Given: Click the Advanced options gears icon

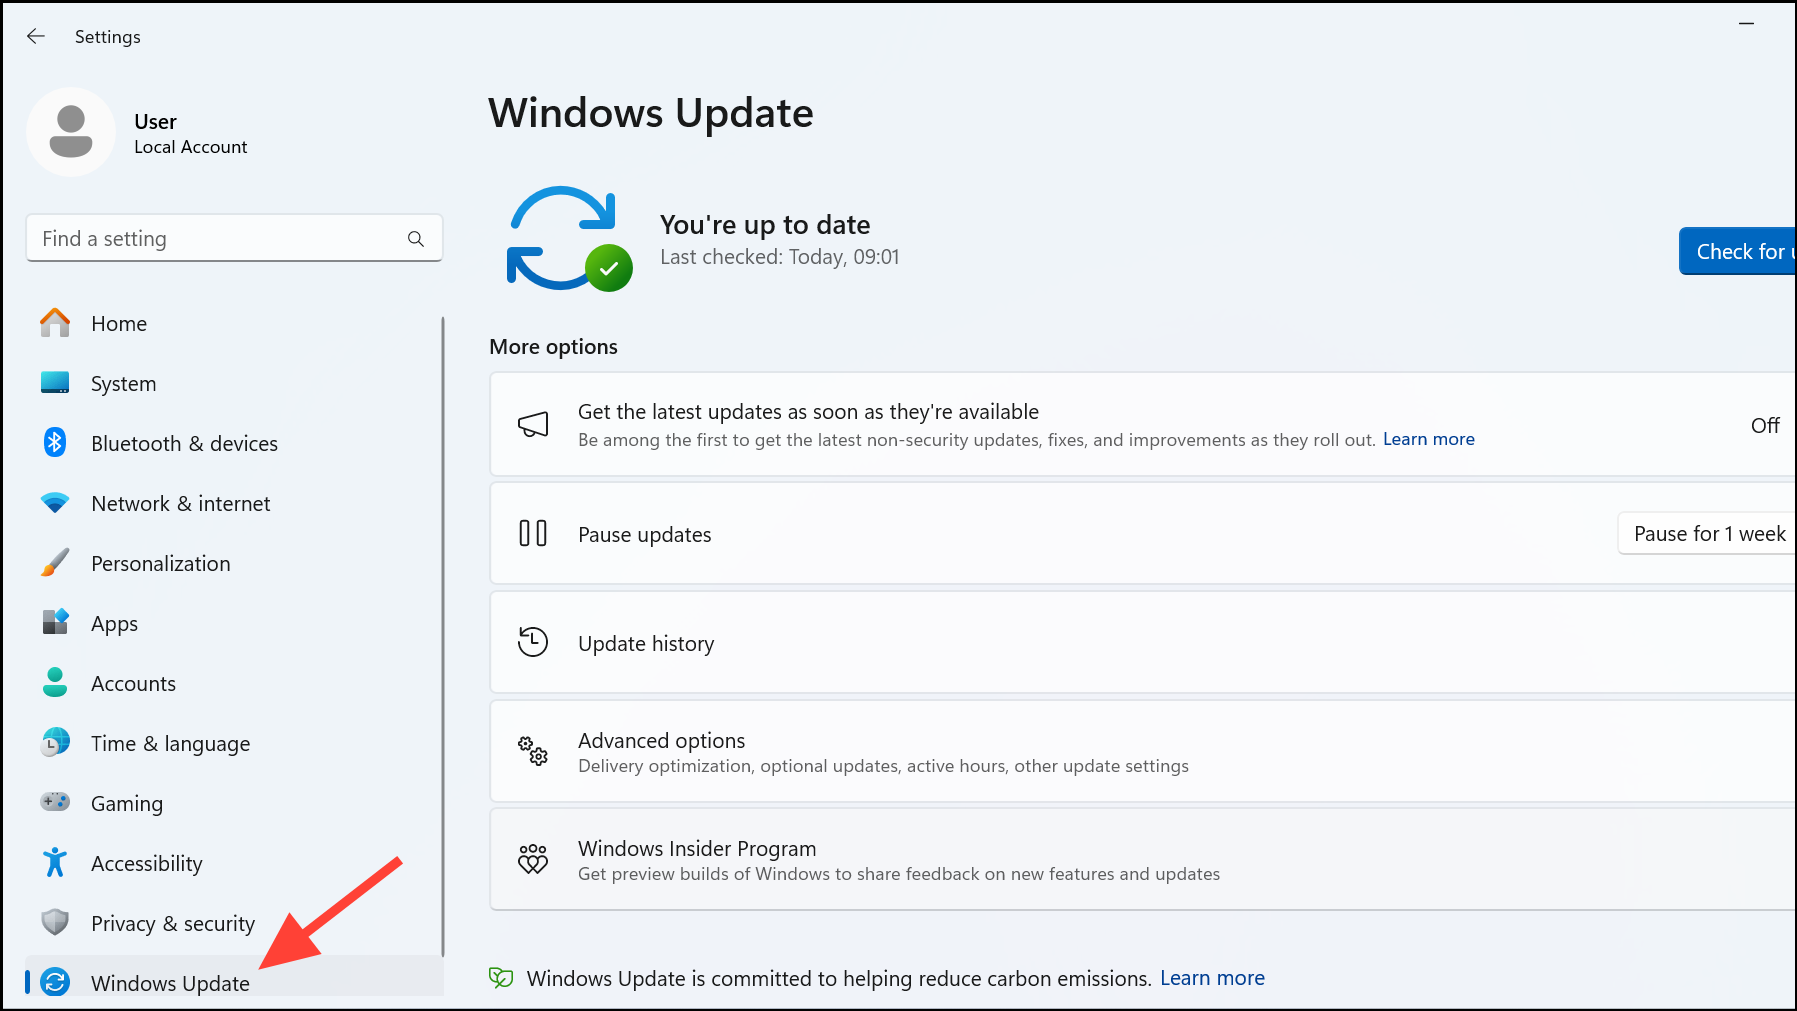Looking at the screenshot, I should coord(533,750).
